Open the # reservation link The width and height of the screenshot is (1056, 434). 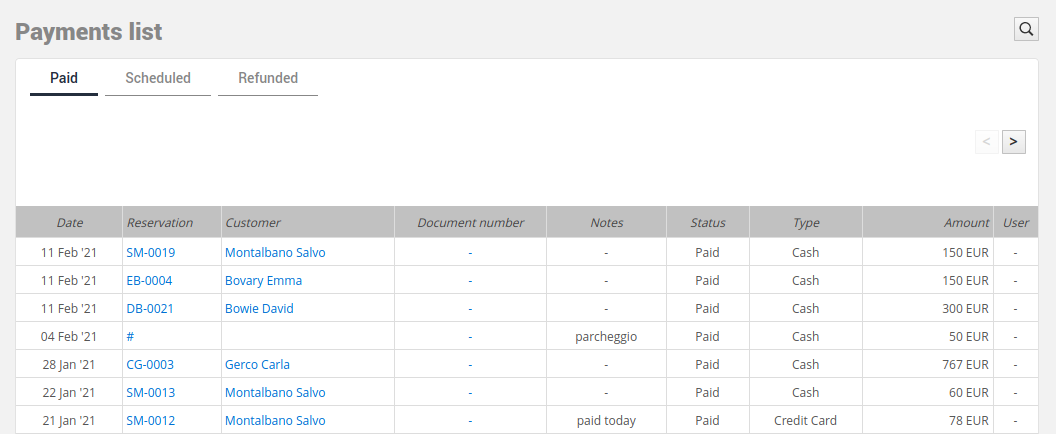coord(130,336)
